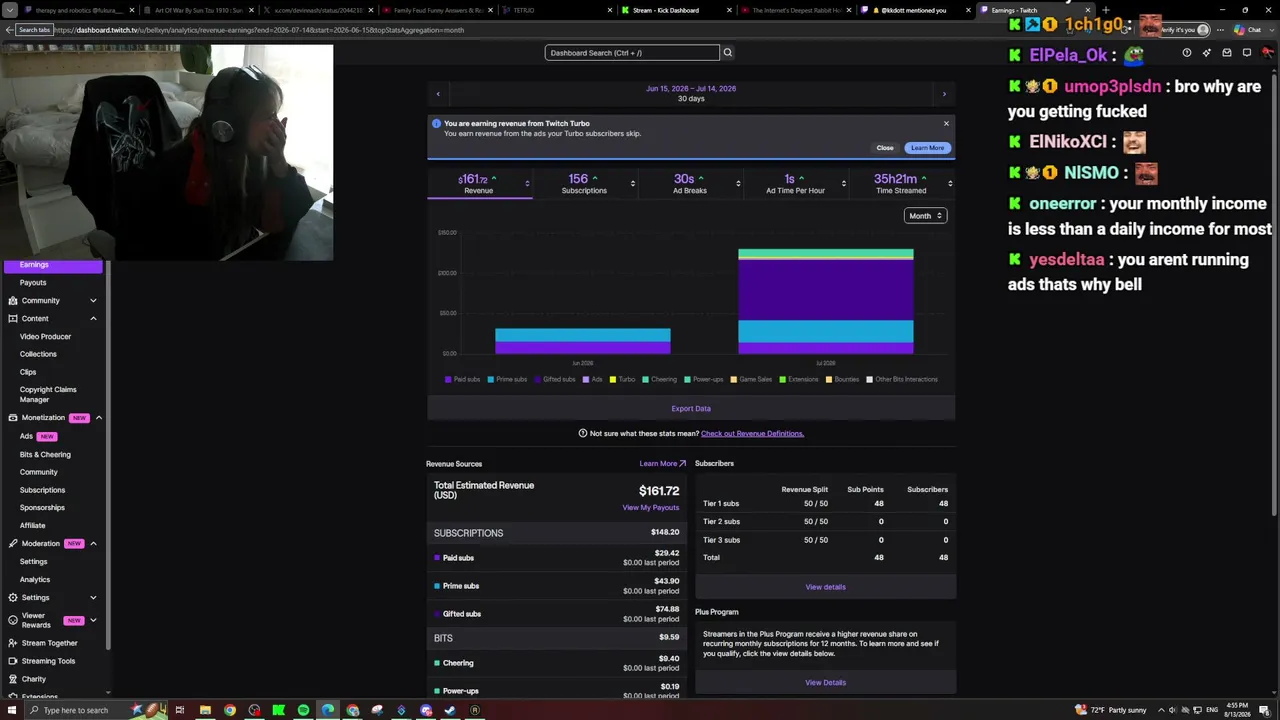Click the dashboard search magnifier icon

pos(728,53)
